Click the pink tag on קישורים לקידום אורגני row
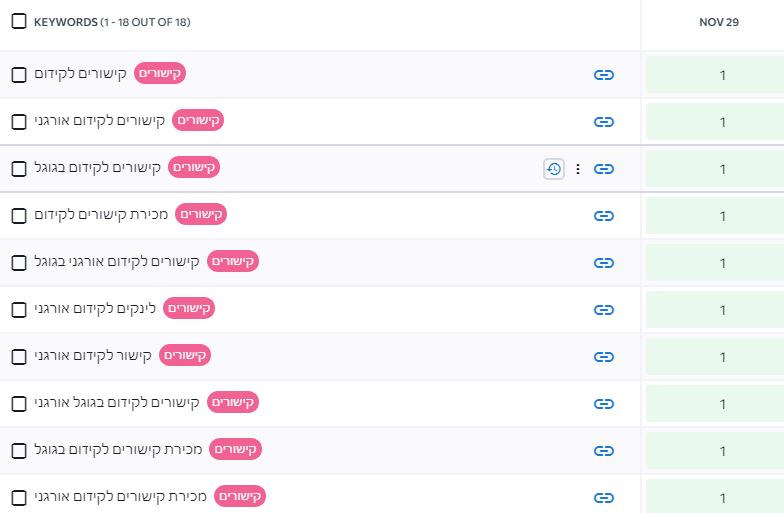 [198, 120]
